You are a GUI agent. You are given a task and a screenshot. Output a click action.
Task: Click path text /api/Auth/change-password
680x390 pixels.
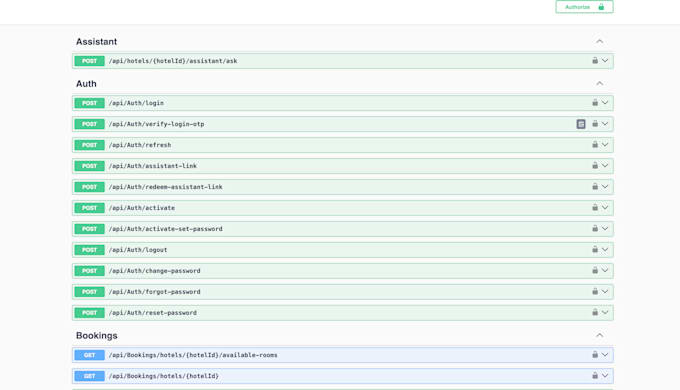tap(155, 271)
